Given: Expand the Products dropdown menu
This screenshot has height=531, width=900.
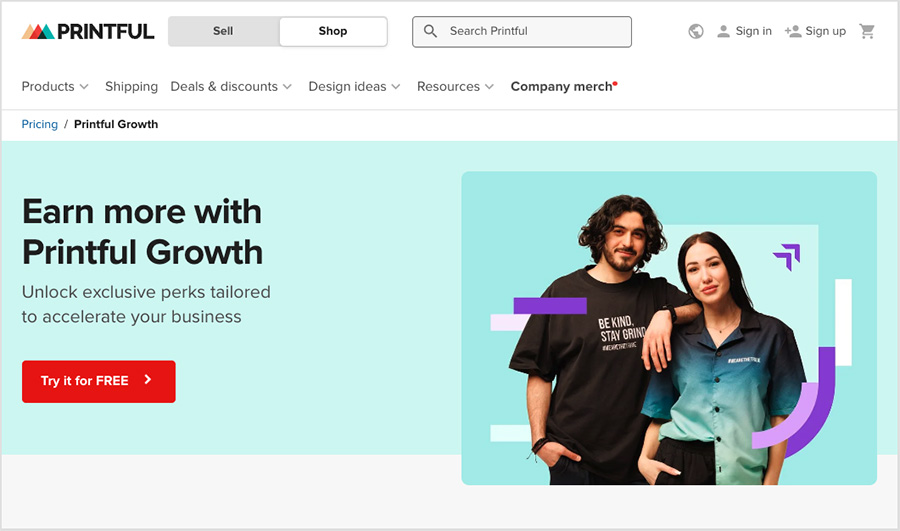Looking at the screenshot, I should tap(55, 86).
